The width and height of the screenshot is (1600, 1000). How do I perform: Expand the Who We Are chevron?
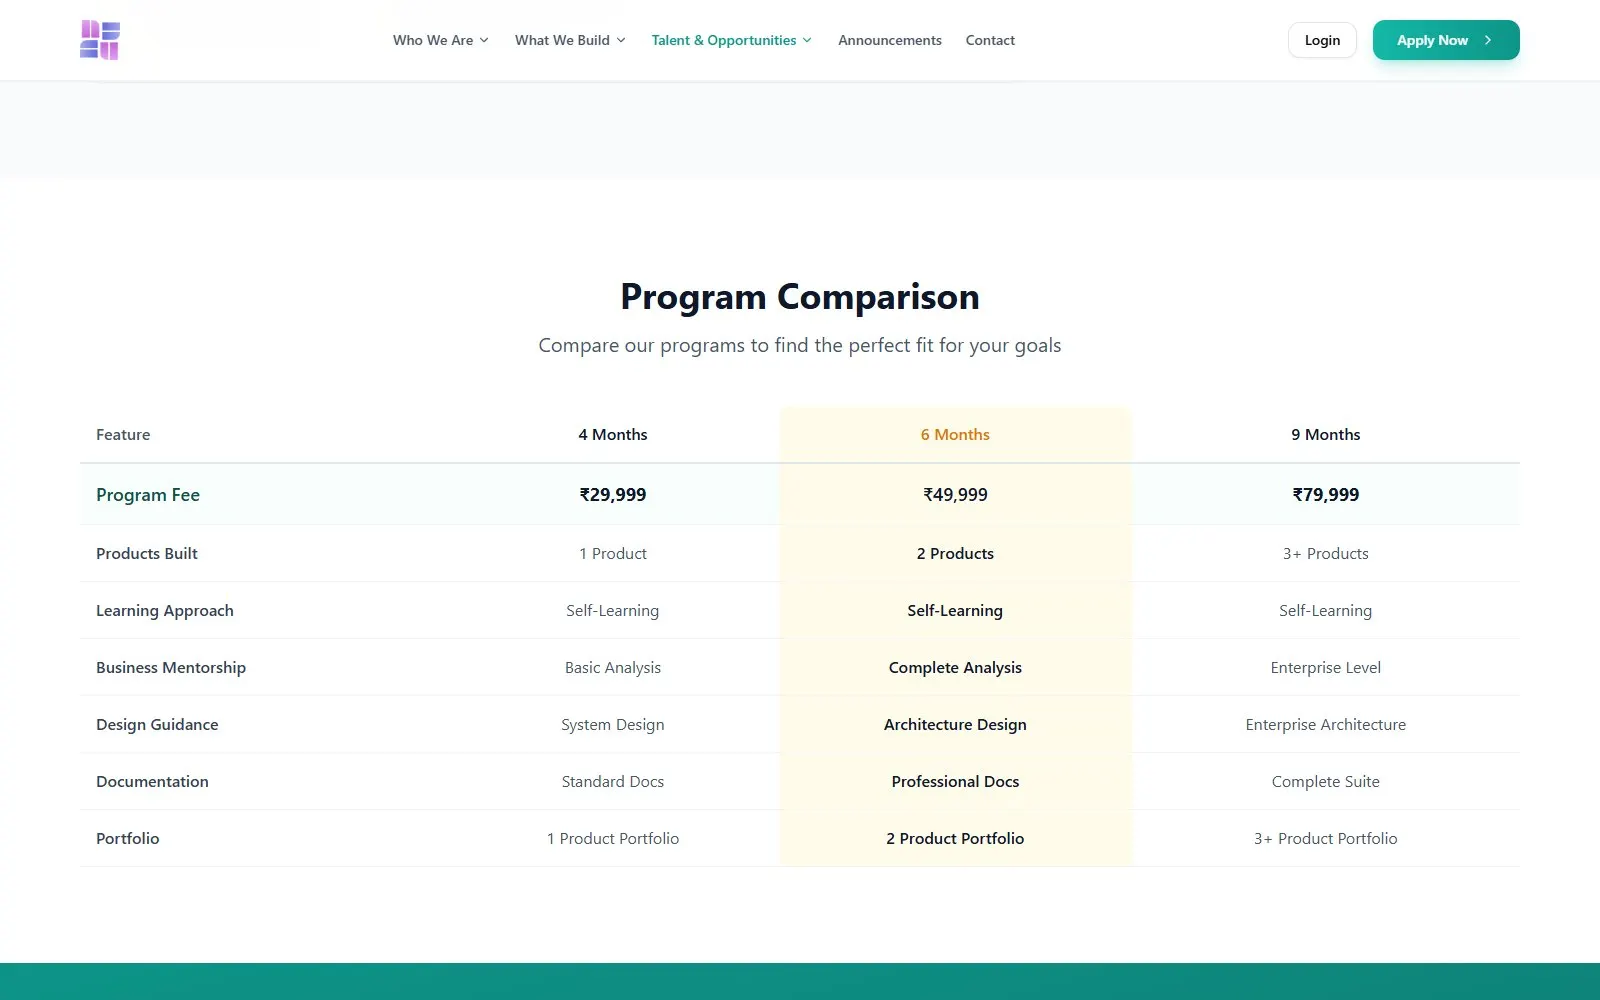pyautogui.click(x=484, y=40)
